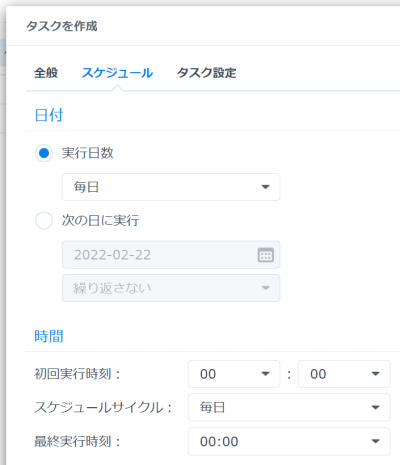Open the 毎日 run-days combo box
This screenshot has height=465, width=400.
[x=171, y=187]
